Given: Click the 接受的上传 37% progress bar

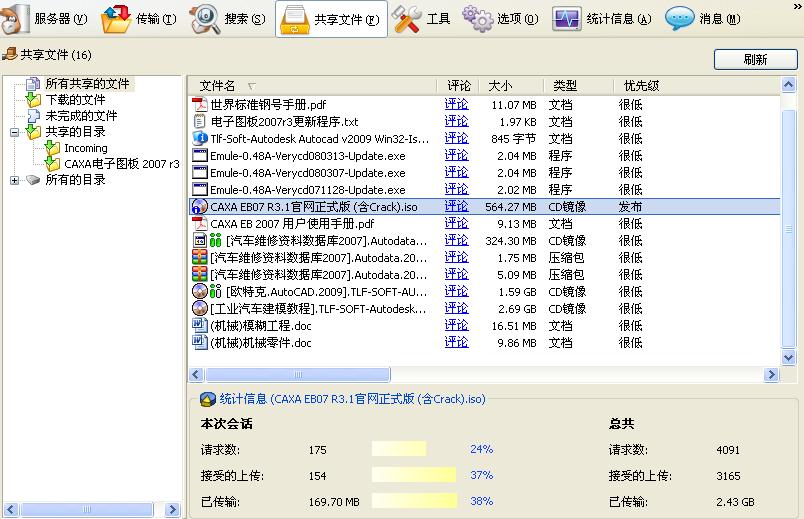Looking at the screenshot, I should coord(414,475).
